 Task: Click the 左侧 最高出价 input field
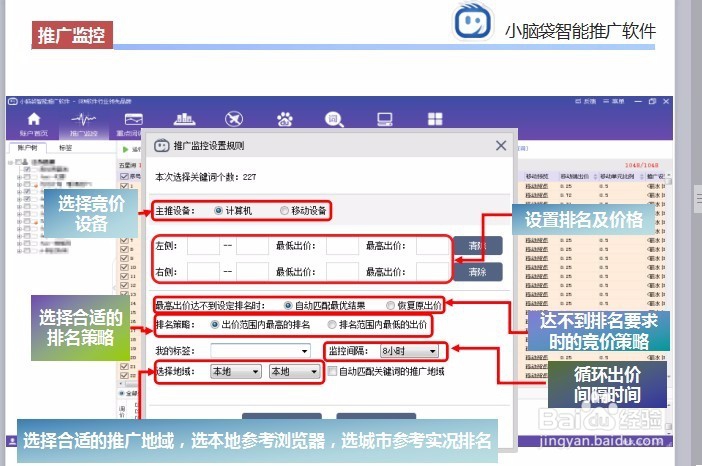pyautogui.click(x=432, y=246)
